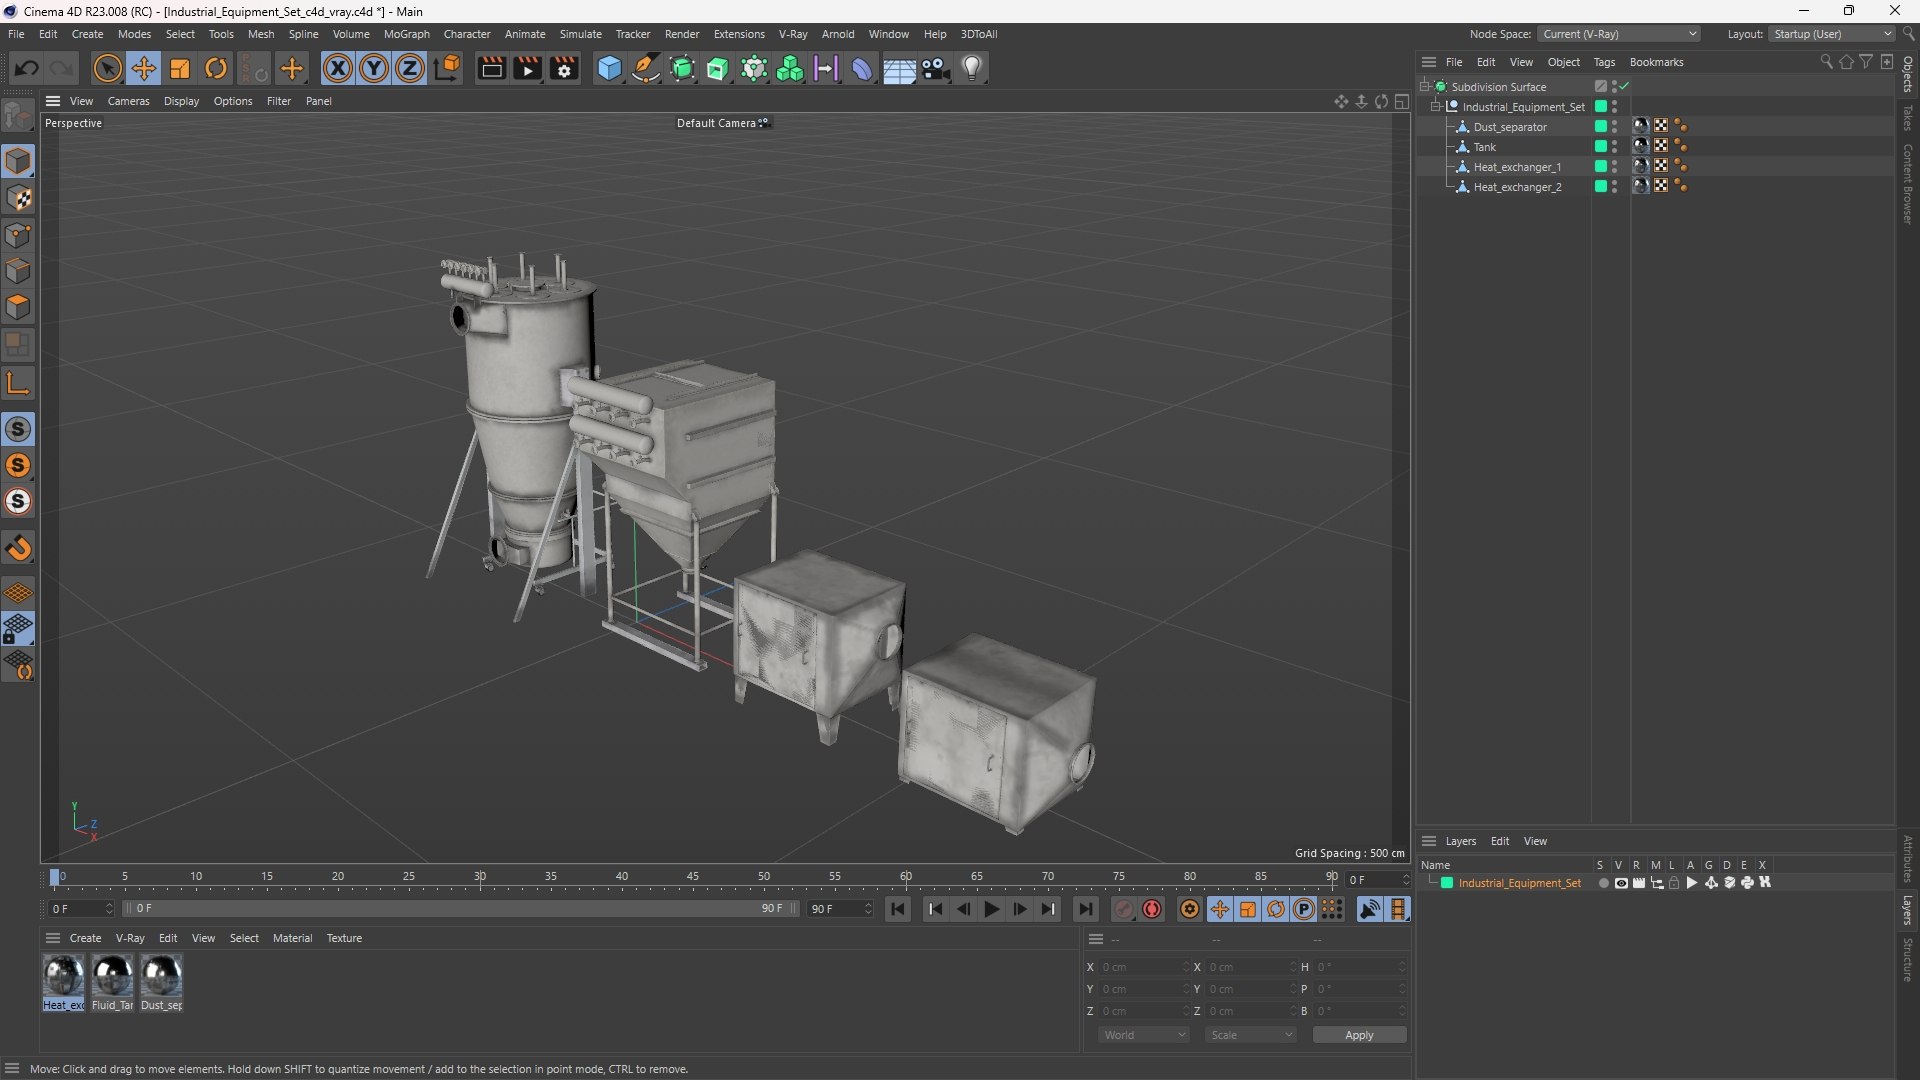The height and width of the screenshot is (1080, 1920).
Task: Open the Spline Pen tool
Action: pos(646,68)
